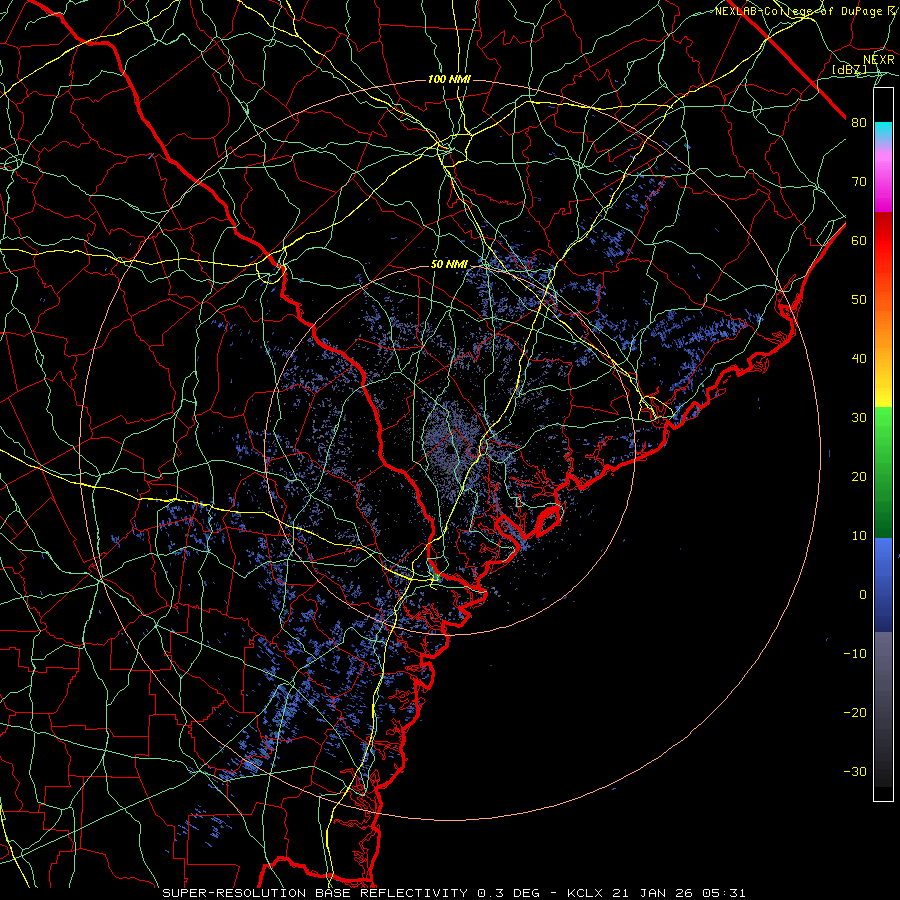Click the 50 NMI range ring label
This screenshot has width=900, height=900.
tap(449, 265)
